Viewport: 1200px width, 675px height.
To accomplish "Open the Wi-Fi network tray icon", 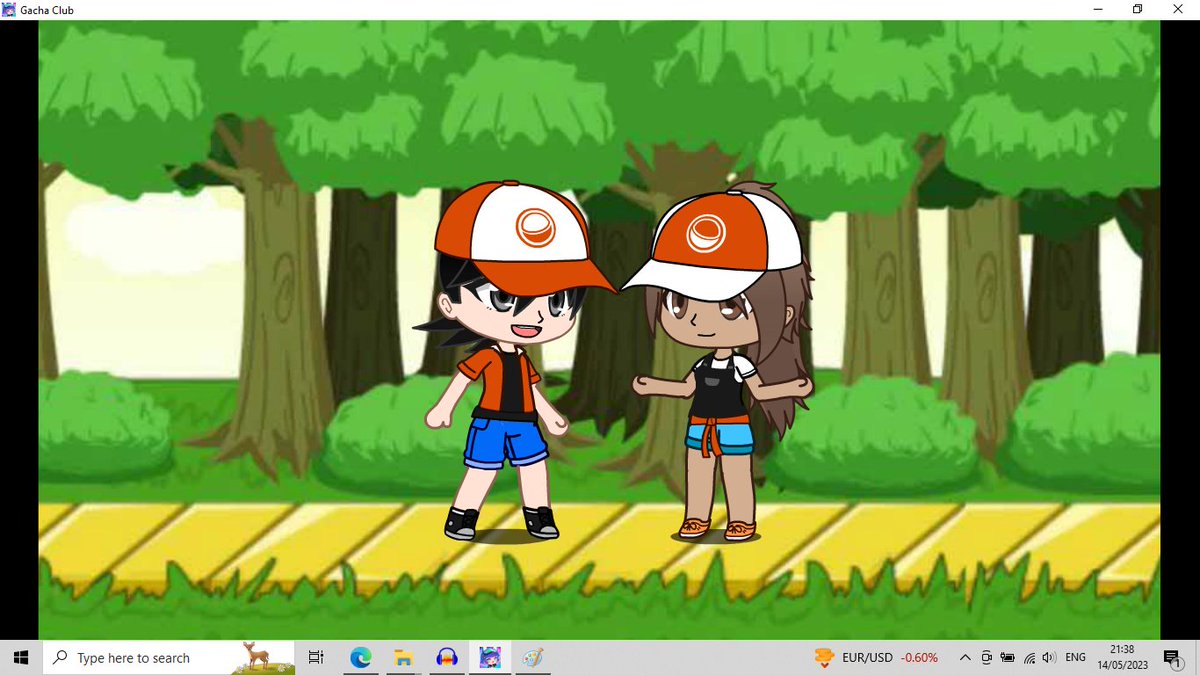I will coord(1029,657).
